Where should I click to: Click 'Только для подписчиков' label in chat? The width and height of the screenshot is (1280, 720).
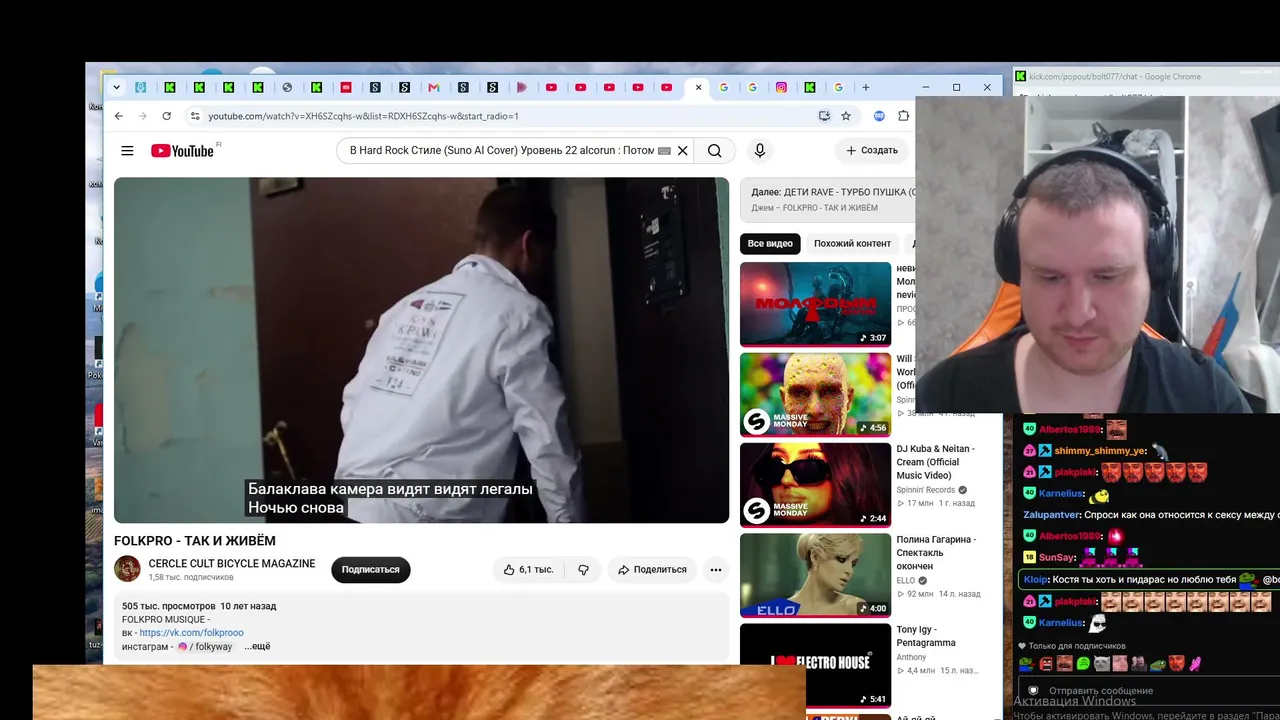pyautogui.click(x=1076, y=646)
